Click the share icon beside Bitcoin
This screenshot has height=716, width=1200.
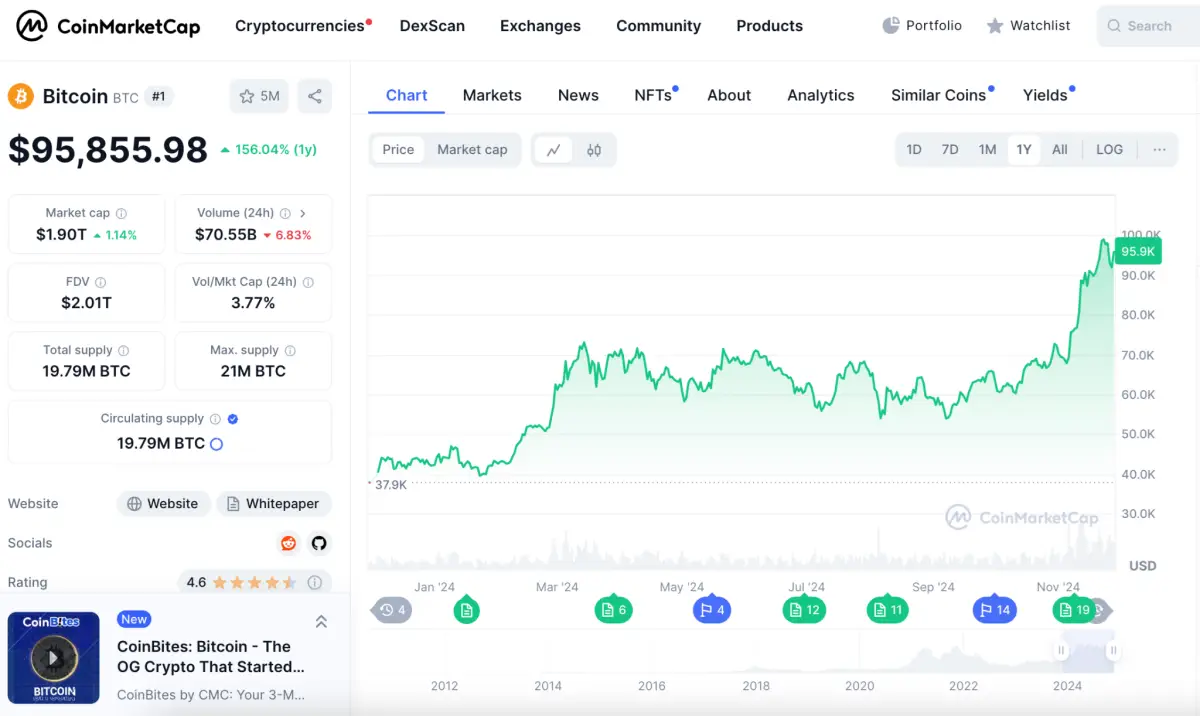315,96
